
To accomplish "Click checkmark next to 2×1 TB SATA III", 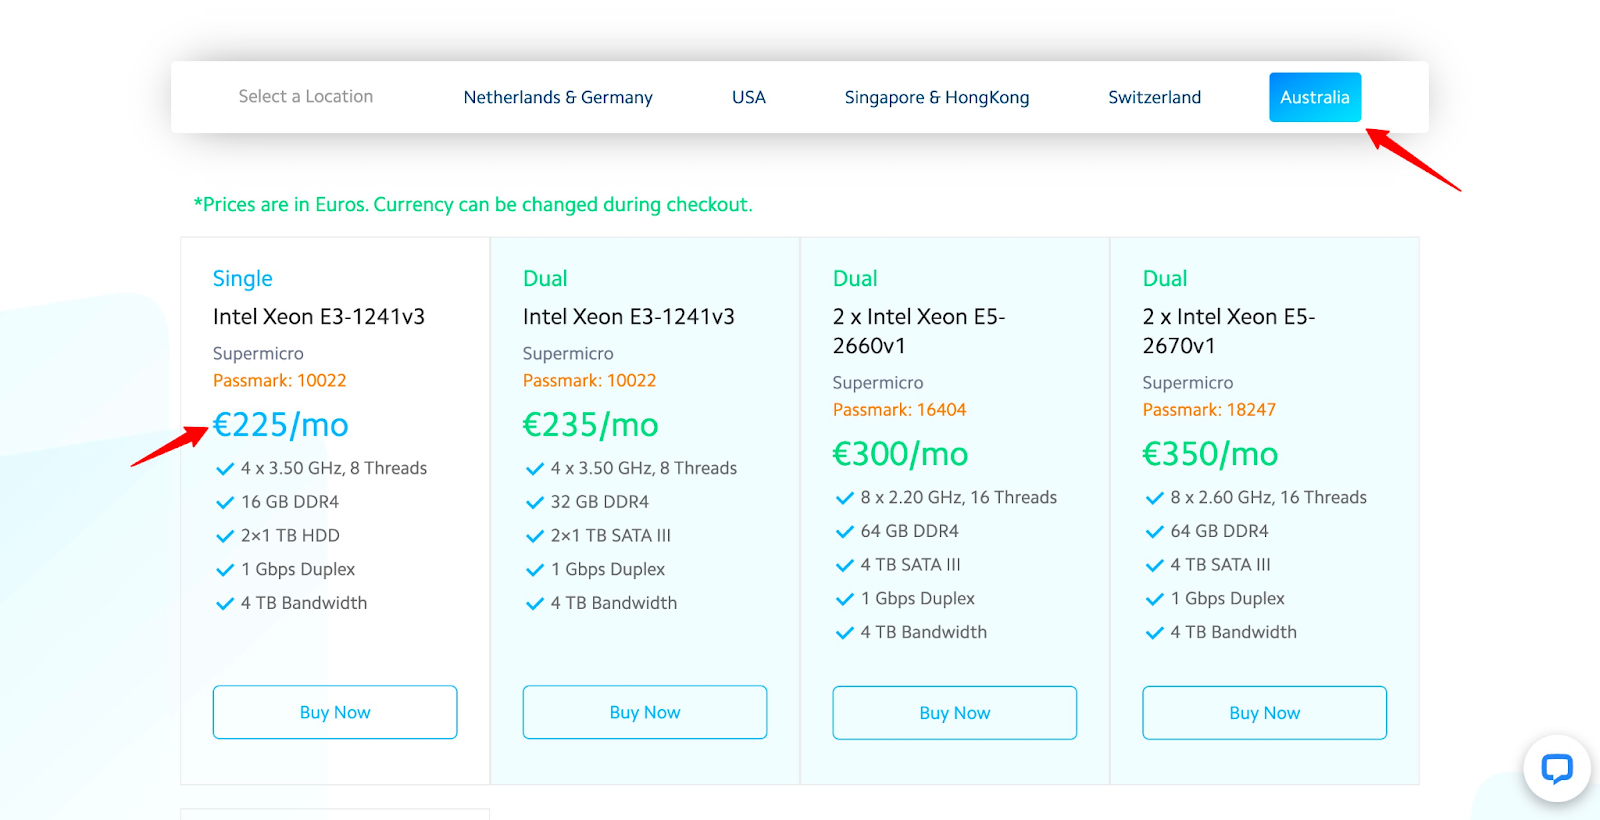I will [535, 536].
